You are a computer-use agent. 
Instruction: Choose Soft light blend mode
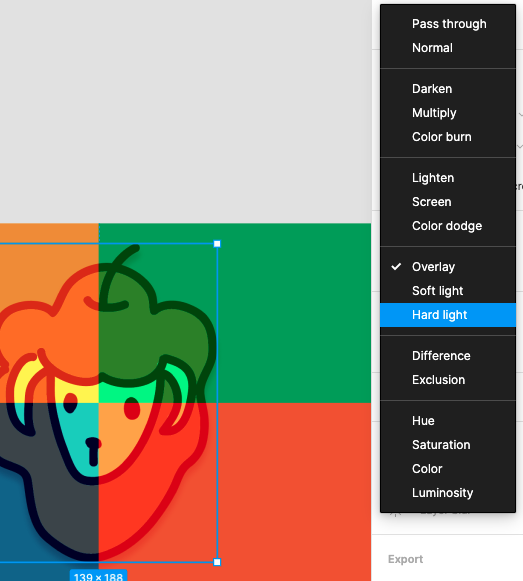coord(448,291)
